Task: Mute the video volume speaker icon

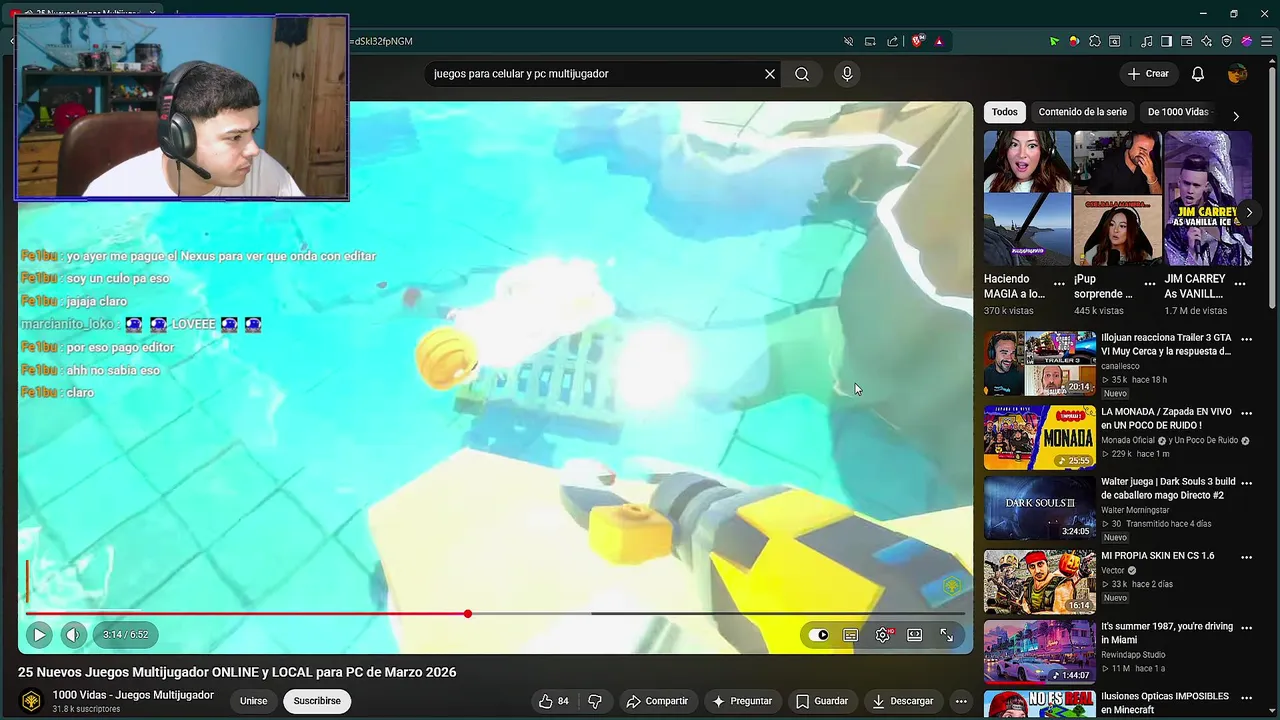Action: click(73, 634)
